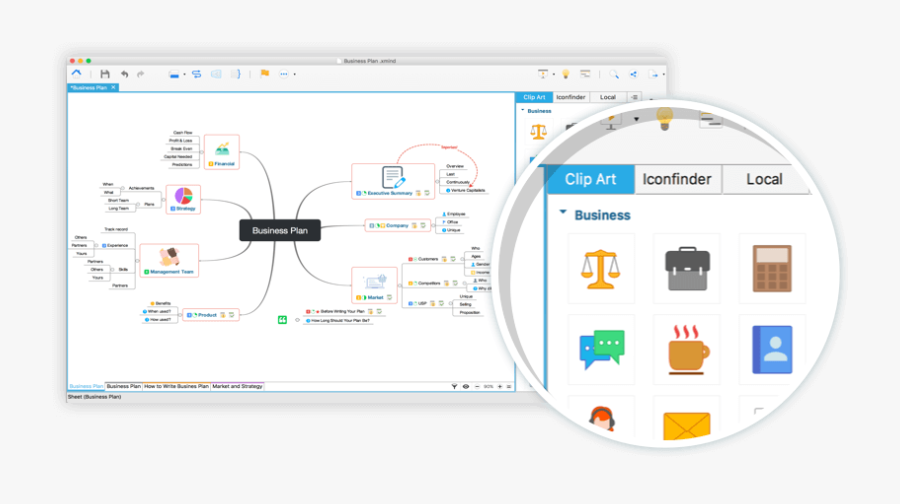Click the Save icon in the toolbar
Viewport: 900px width, 504px height.
tap(104, 74)
